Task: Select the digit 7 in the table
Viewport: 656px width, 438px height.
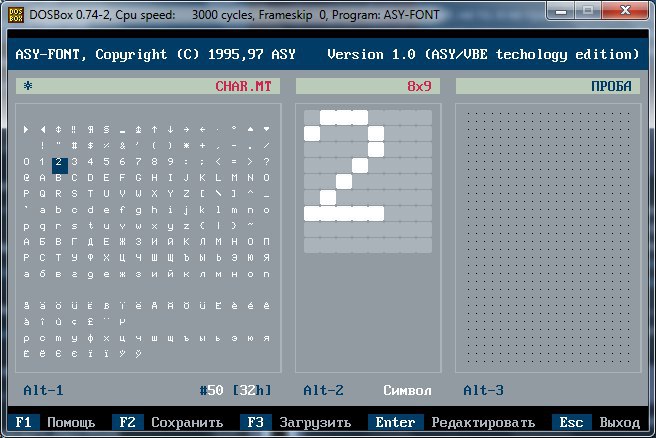Action: point(138,161)
